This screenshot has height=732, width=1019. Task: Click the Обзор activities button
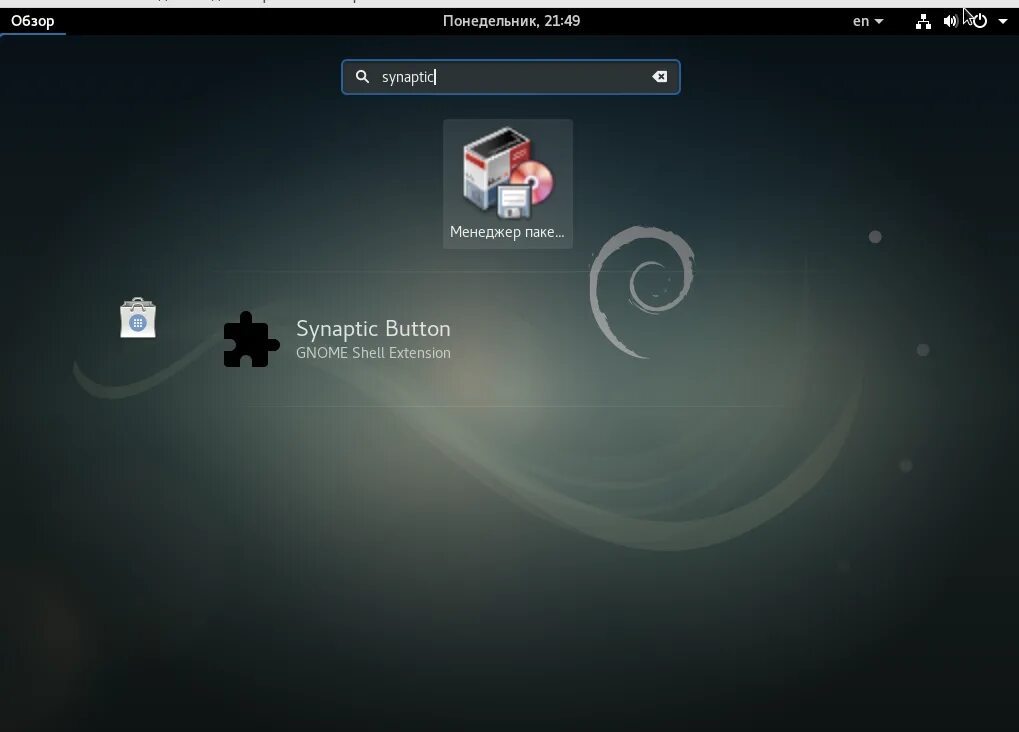[32, 21]
